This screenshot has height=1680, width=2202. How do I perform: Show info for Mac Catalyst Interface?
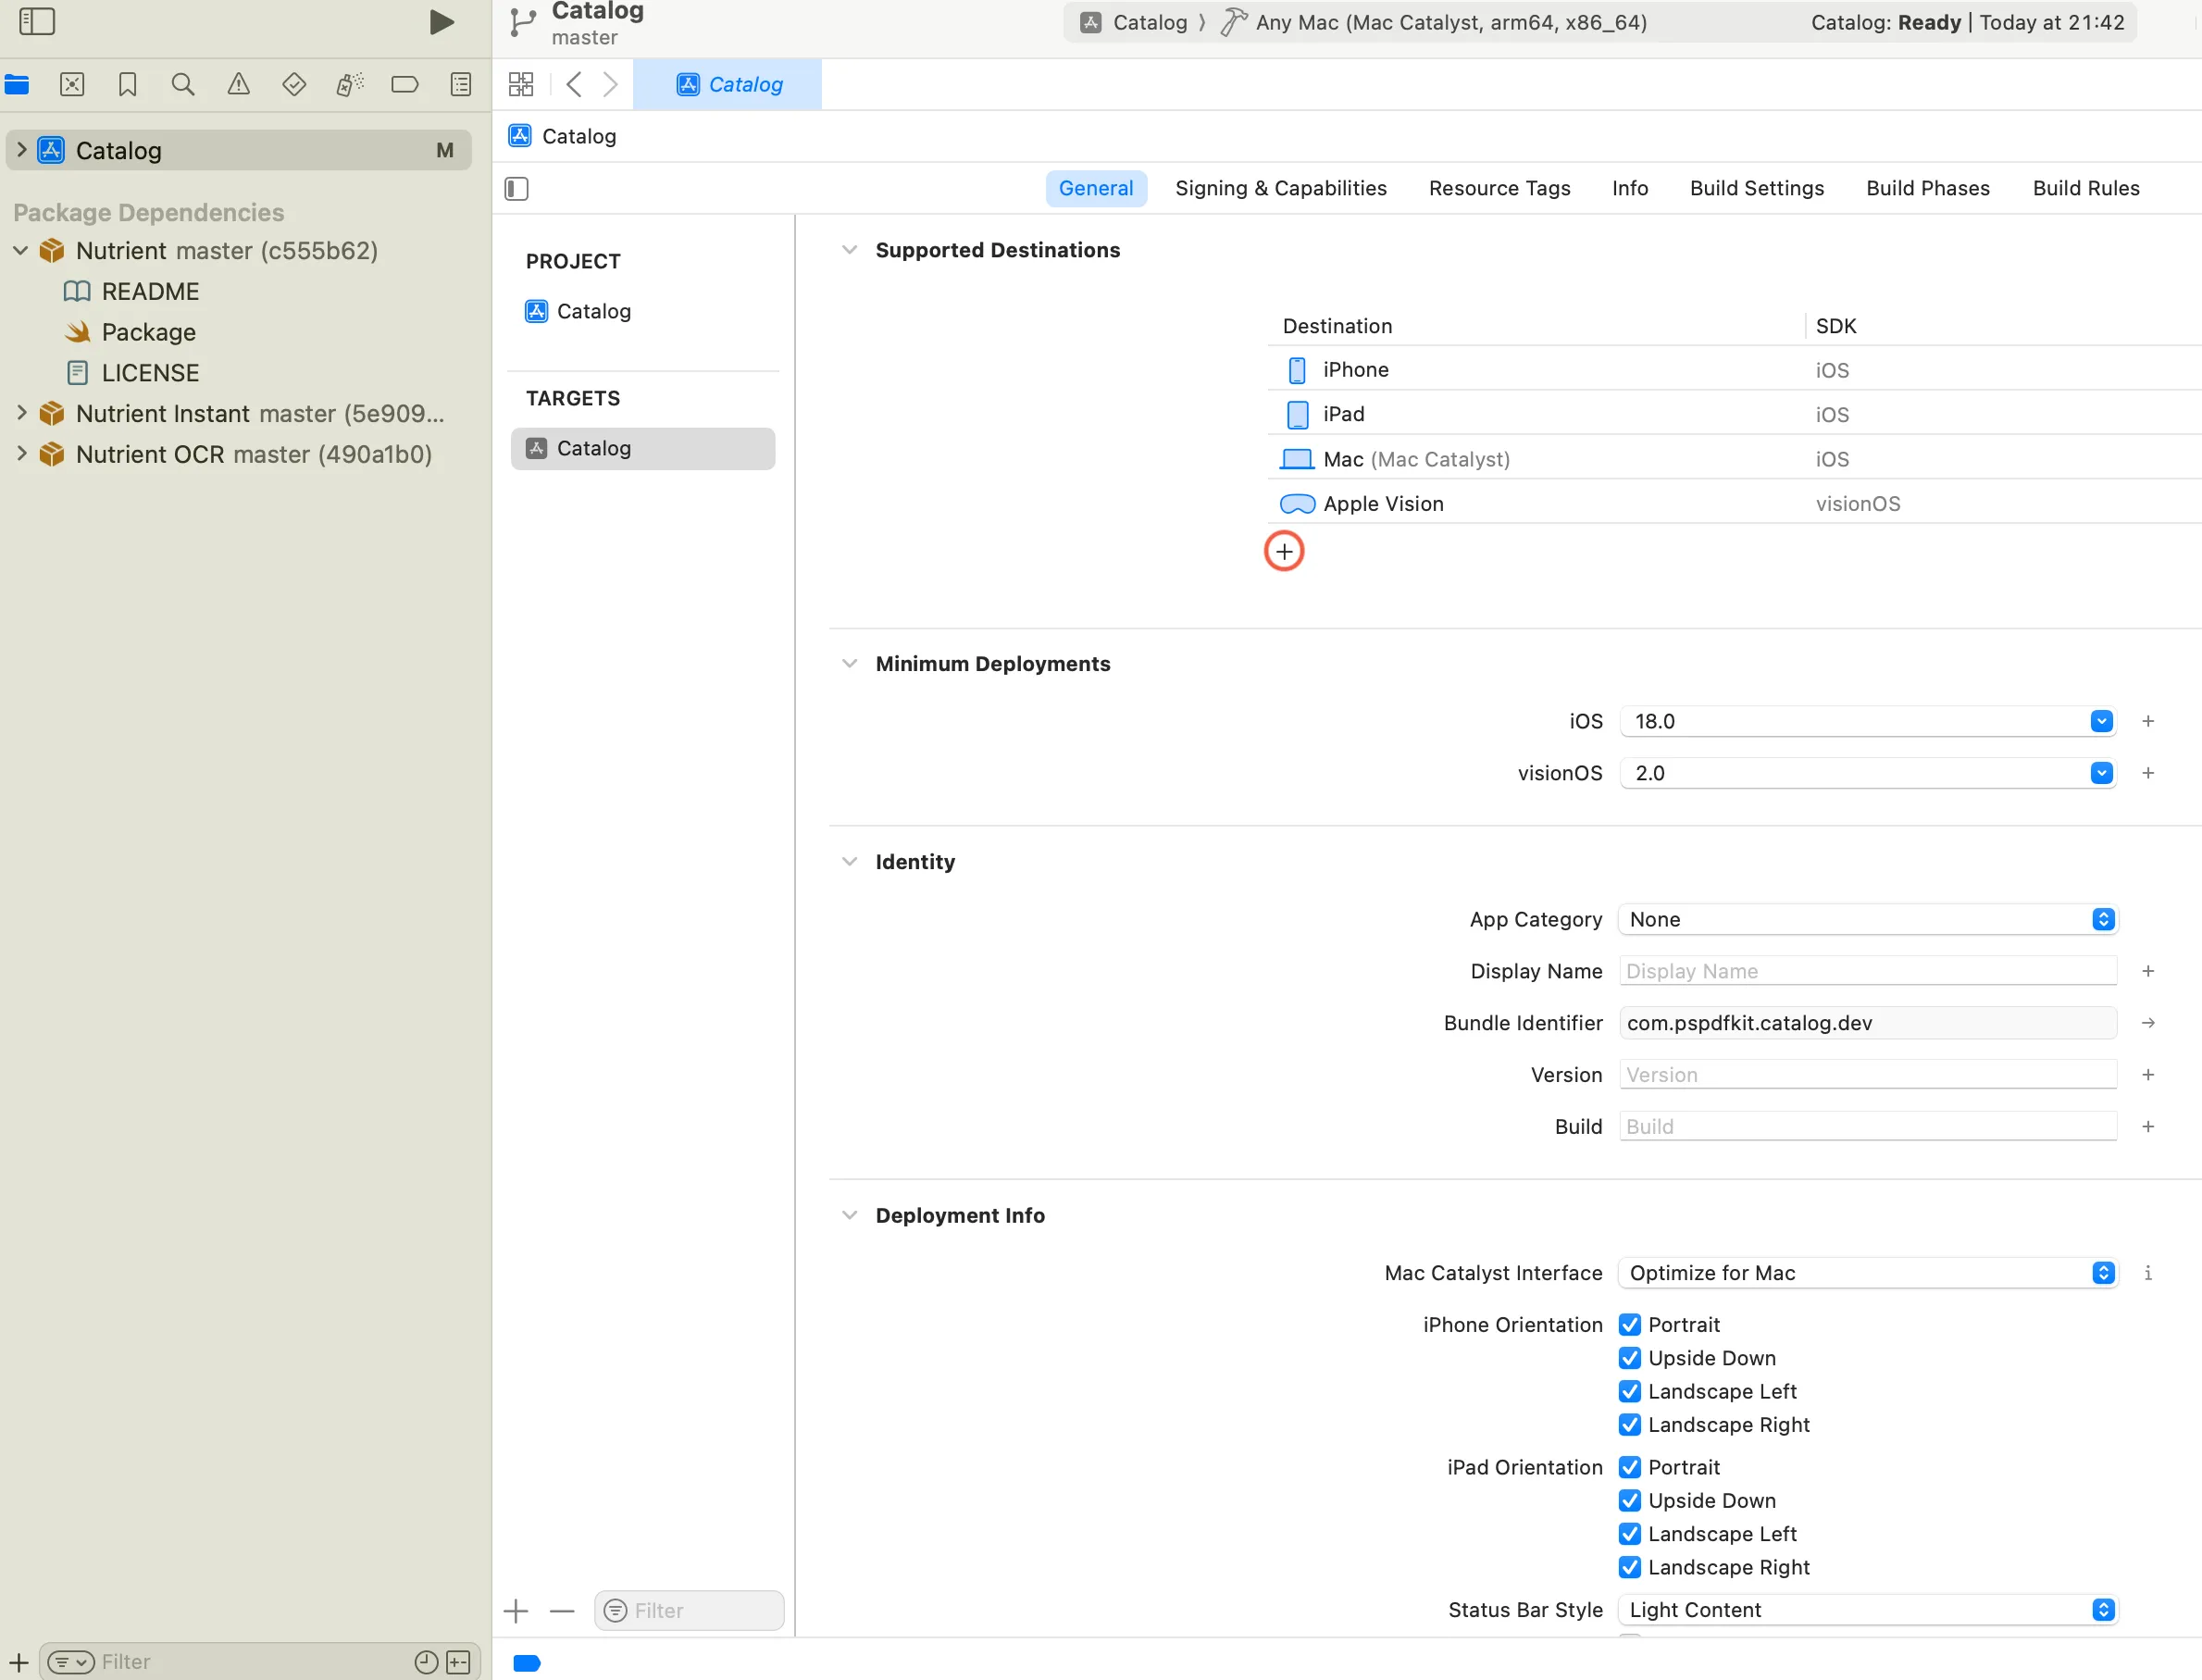point(2147,1273)
